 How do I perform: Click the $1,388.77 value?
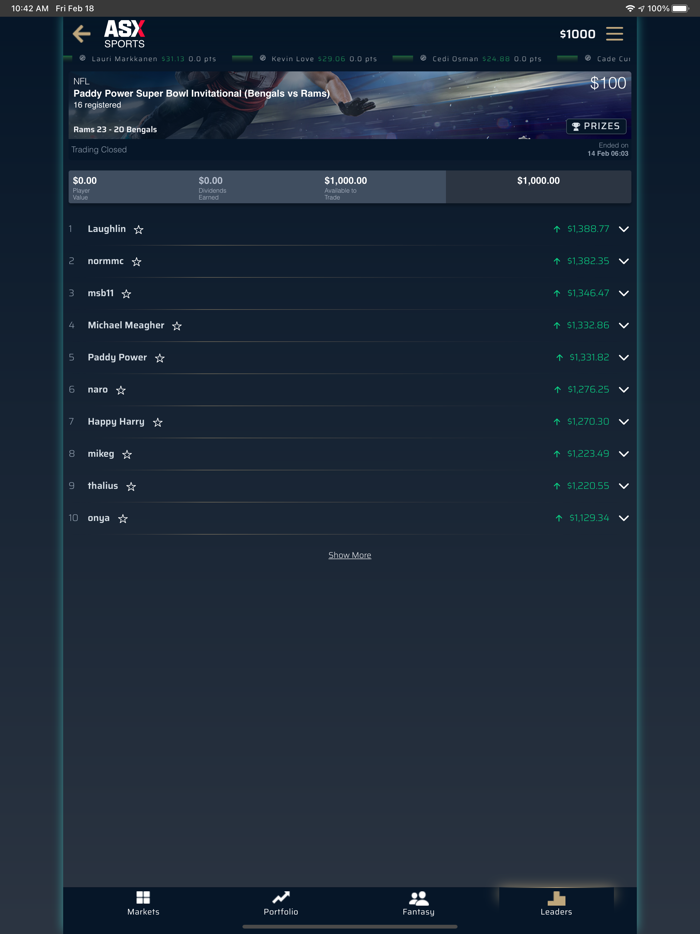pyautogui.click(x=588, y=229)
